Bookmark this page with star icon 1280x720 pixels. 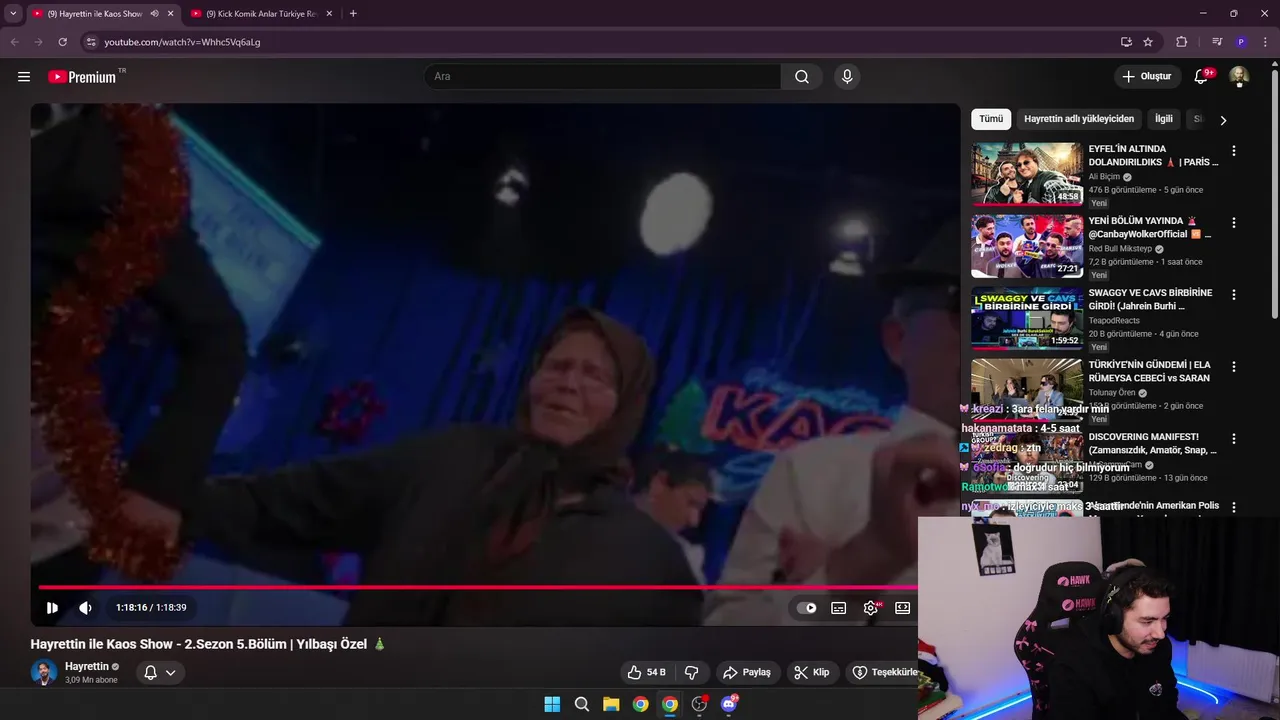point(1148,42)
